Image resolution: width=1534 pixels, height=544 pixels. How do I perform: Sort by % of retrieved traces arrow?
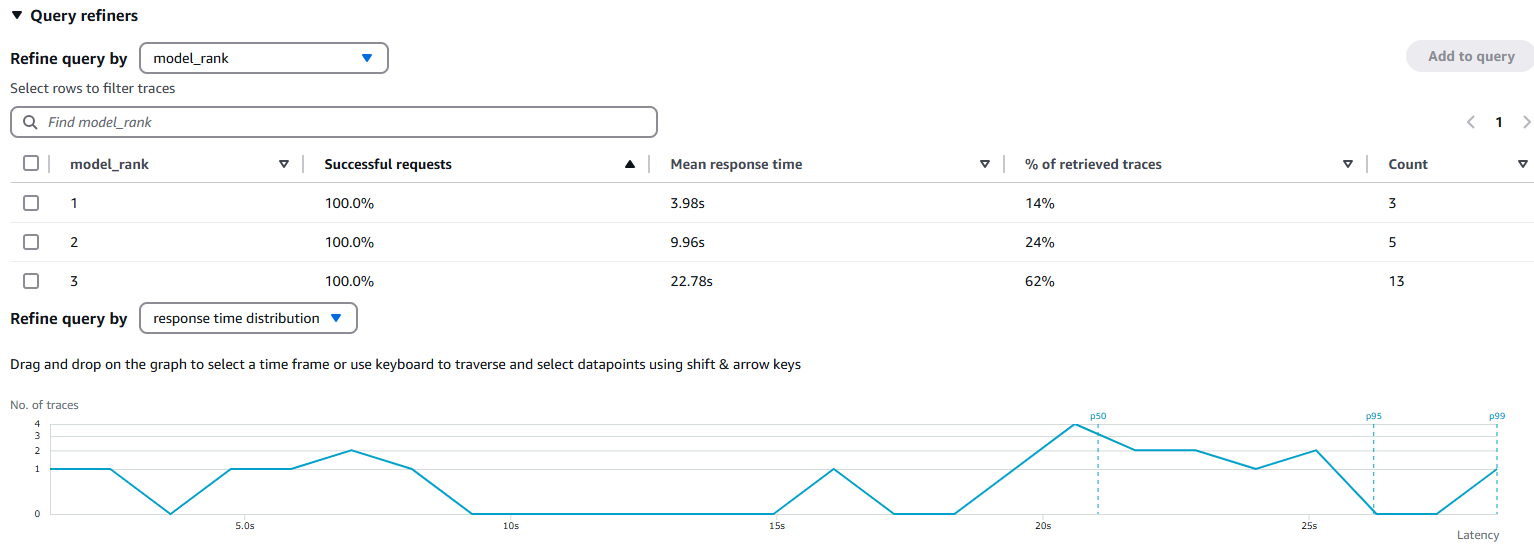click(1348, 164)
